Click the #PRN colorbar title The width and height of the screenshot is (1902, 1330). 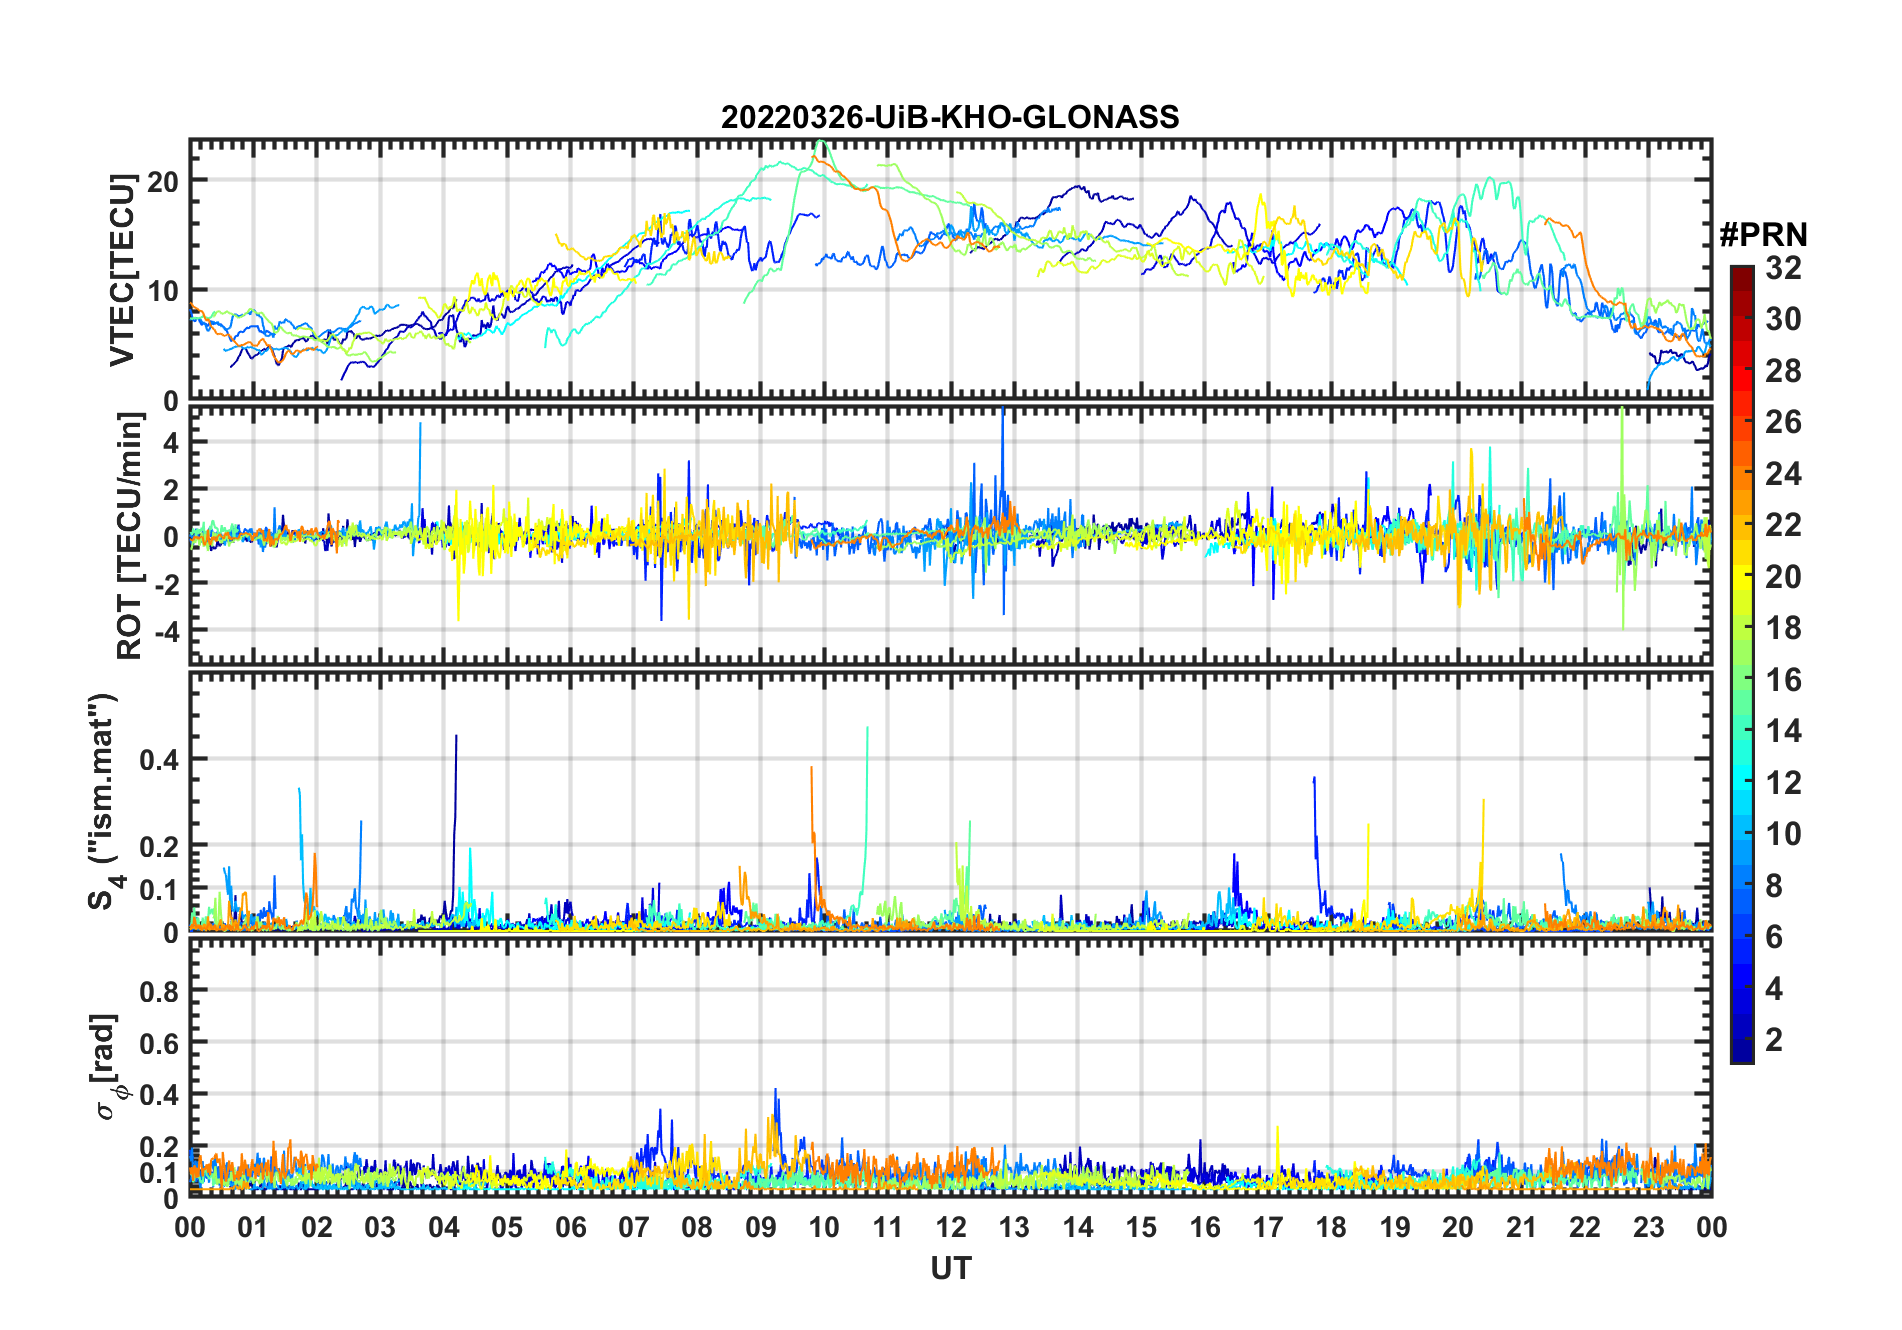[x=1764, y=235]
